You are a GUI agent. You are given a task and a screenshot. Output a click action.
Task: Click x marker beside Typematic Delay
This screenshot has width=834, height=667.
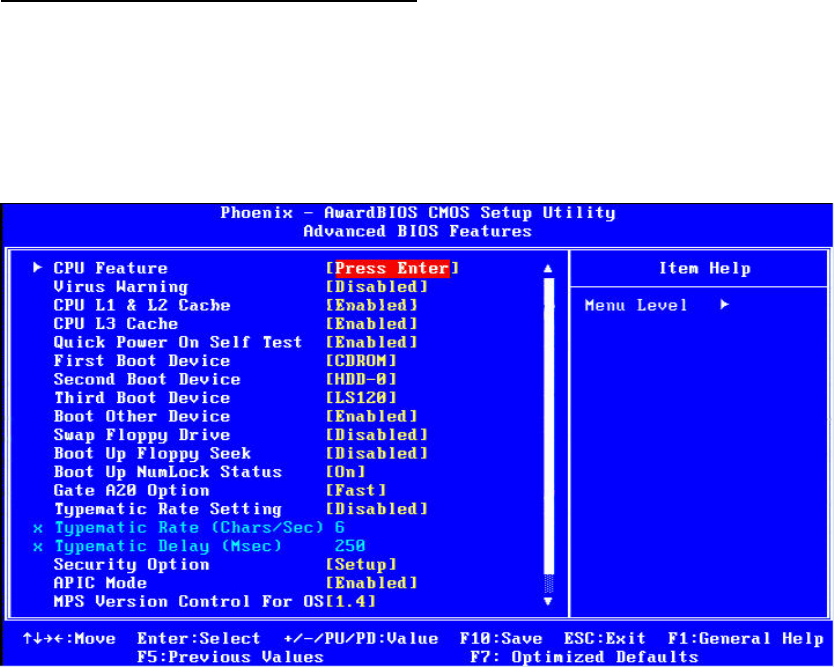point(37,547)
